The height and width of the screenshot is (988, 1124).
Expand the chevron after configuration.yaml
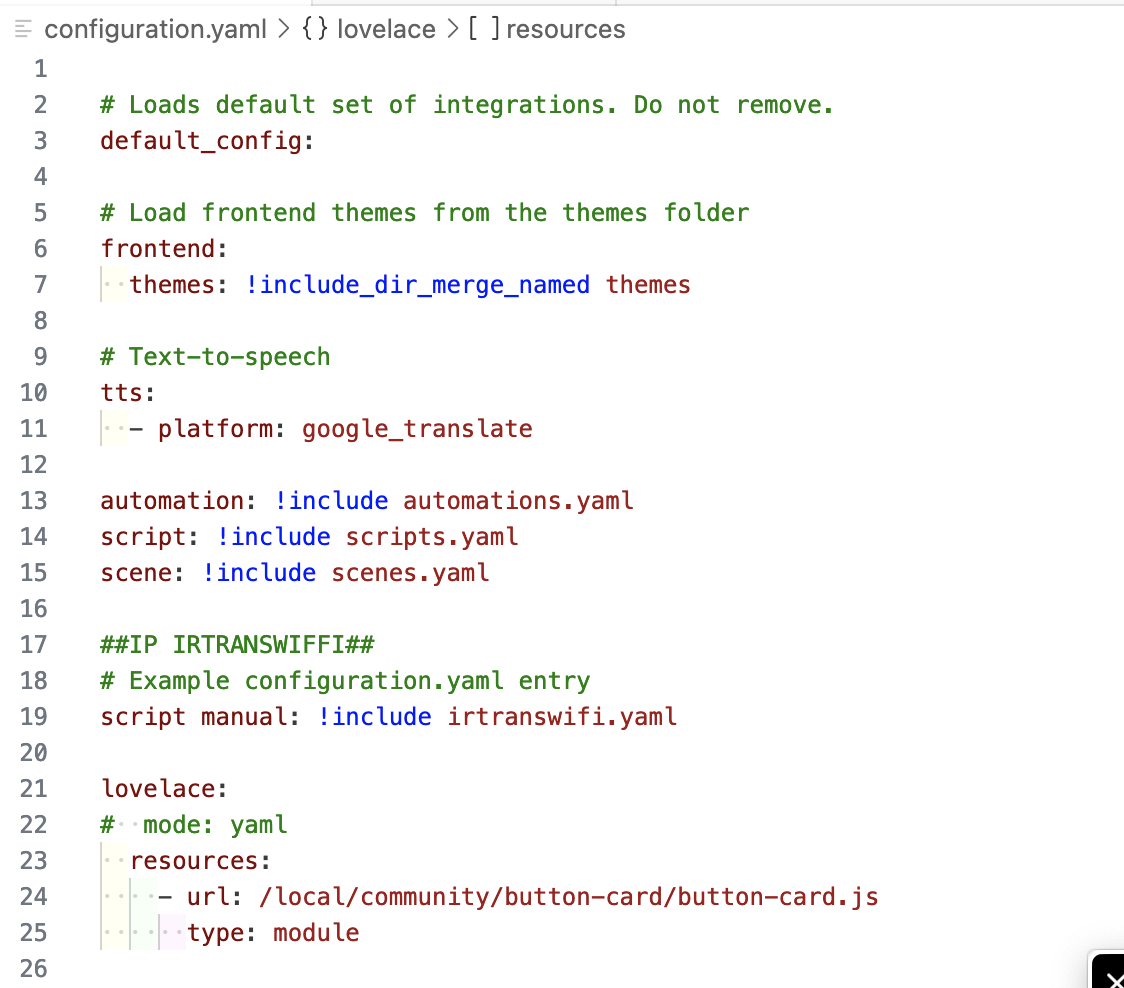pyautogui.click(x=285, y=29)
